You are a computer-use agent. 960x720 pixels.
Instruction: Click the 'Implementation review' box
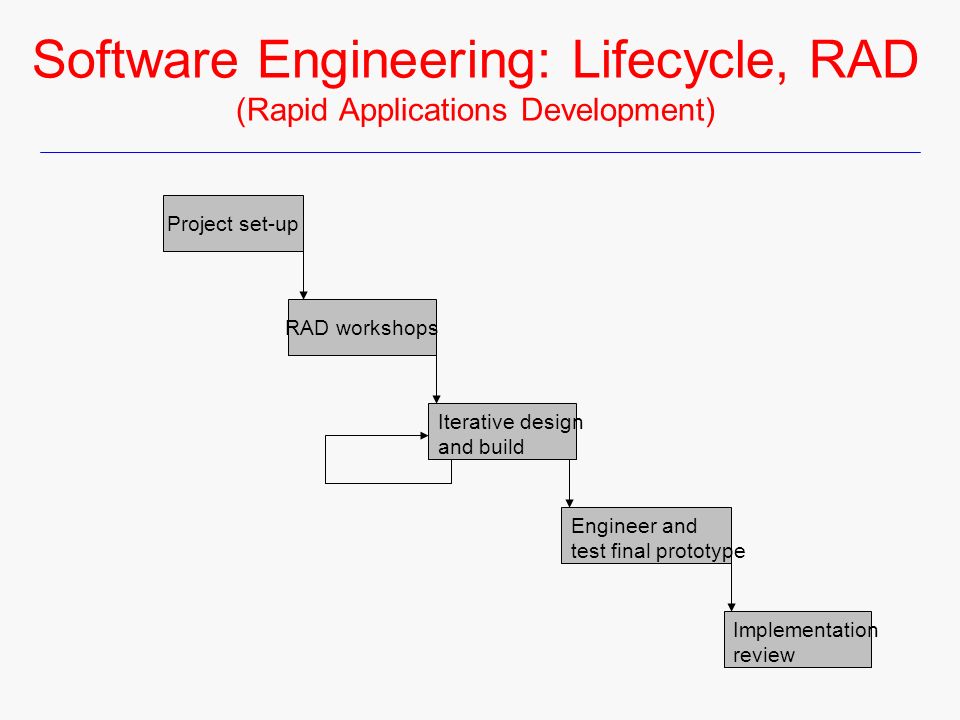point(798,640)
